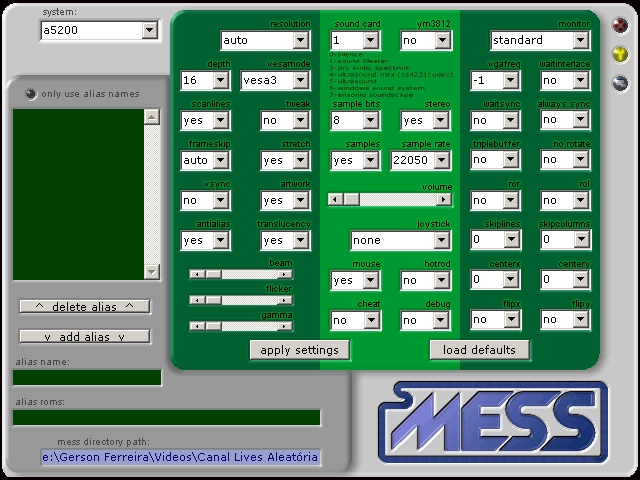Image resolution: width=640 pixels, height=480 pixels.
Task: Expand the flipx dropdown
Action: pos(511,319)
